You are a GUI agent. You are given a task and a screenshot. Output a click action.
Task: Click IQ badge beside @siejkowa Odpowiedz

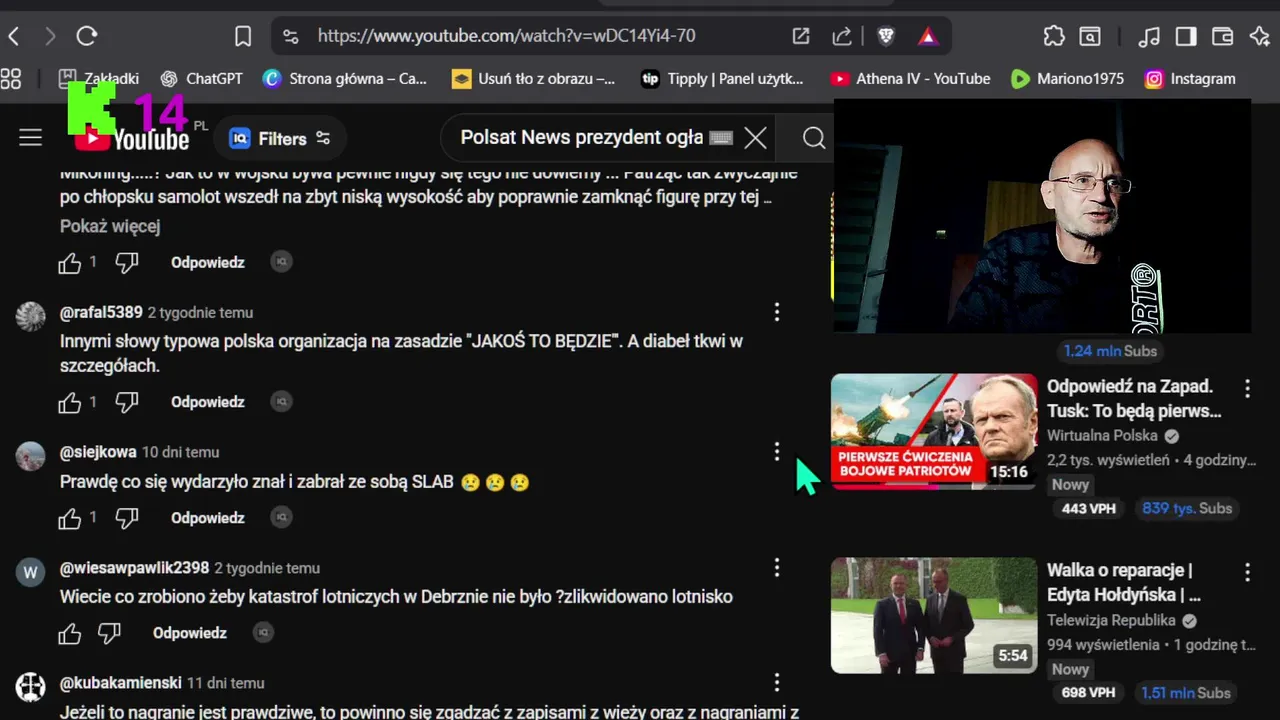(282, 518)
